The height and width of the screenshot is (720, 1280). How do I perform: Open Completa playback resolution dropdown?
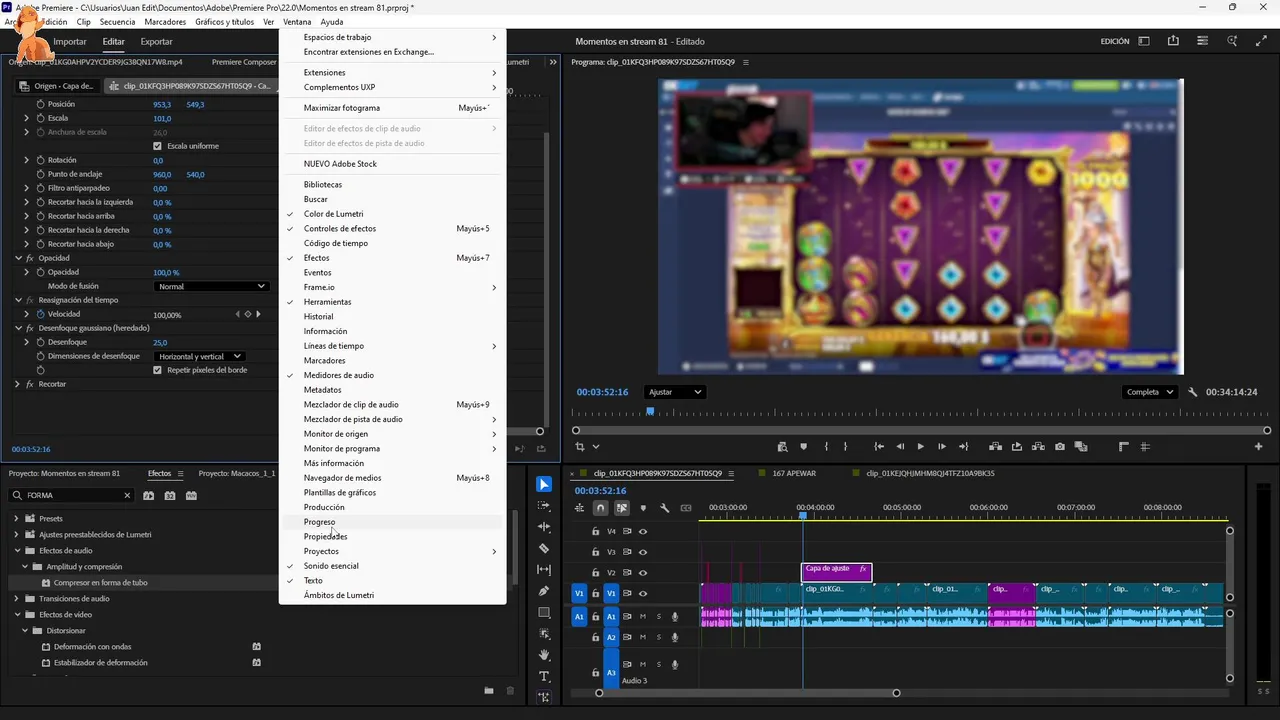pyautogui.click(x=1149, y=392)
